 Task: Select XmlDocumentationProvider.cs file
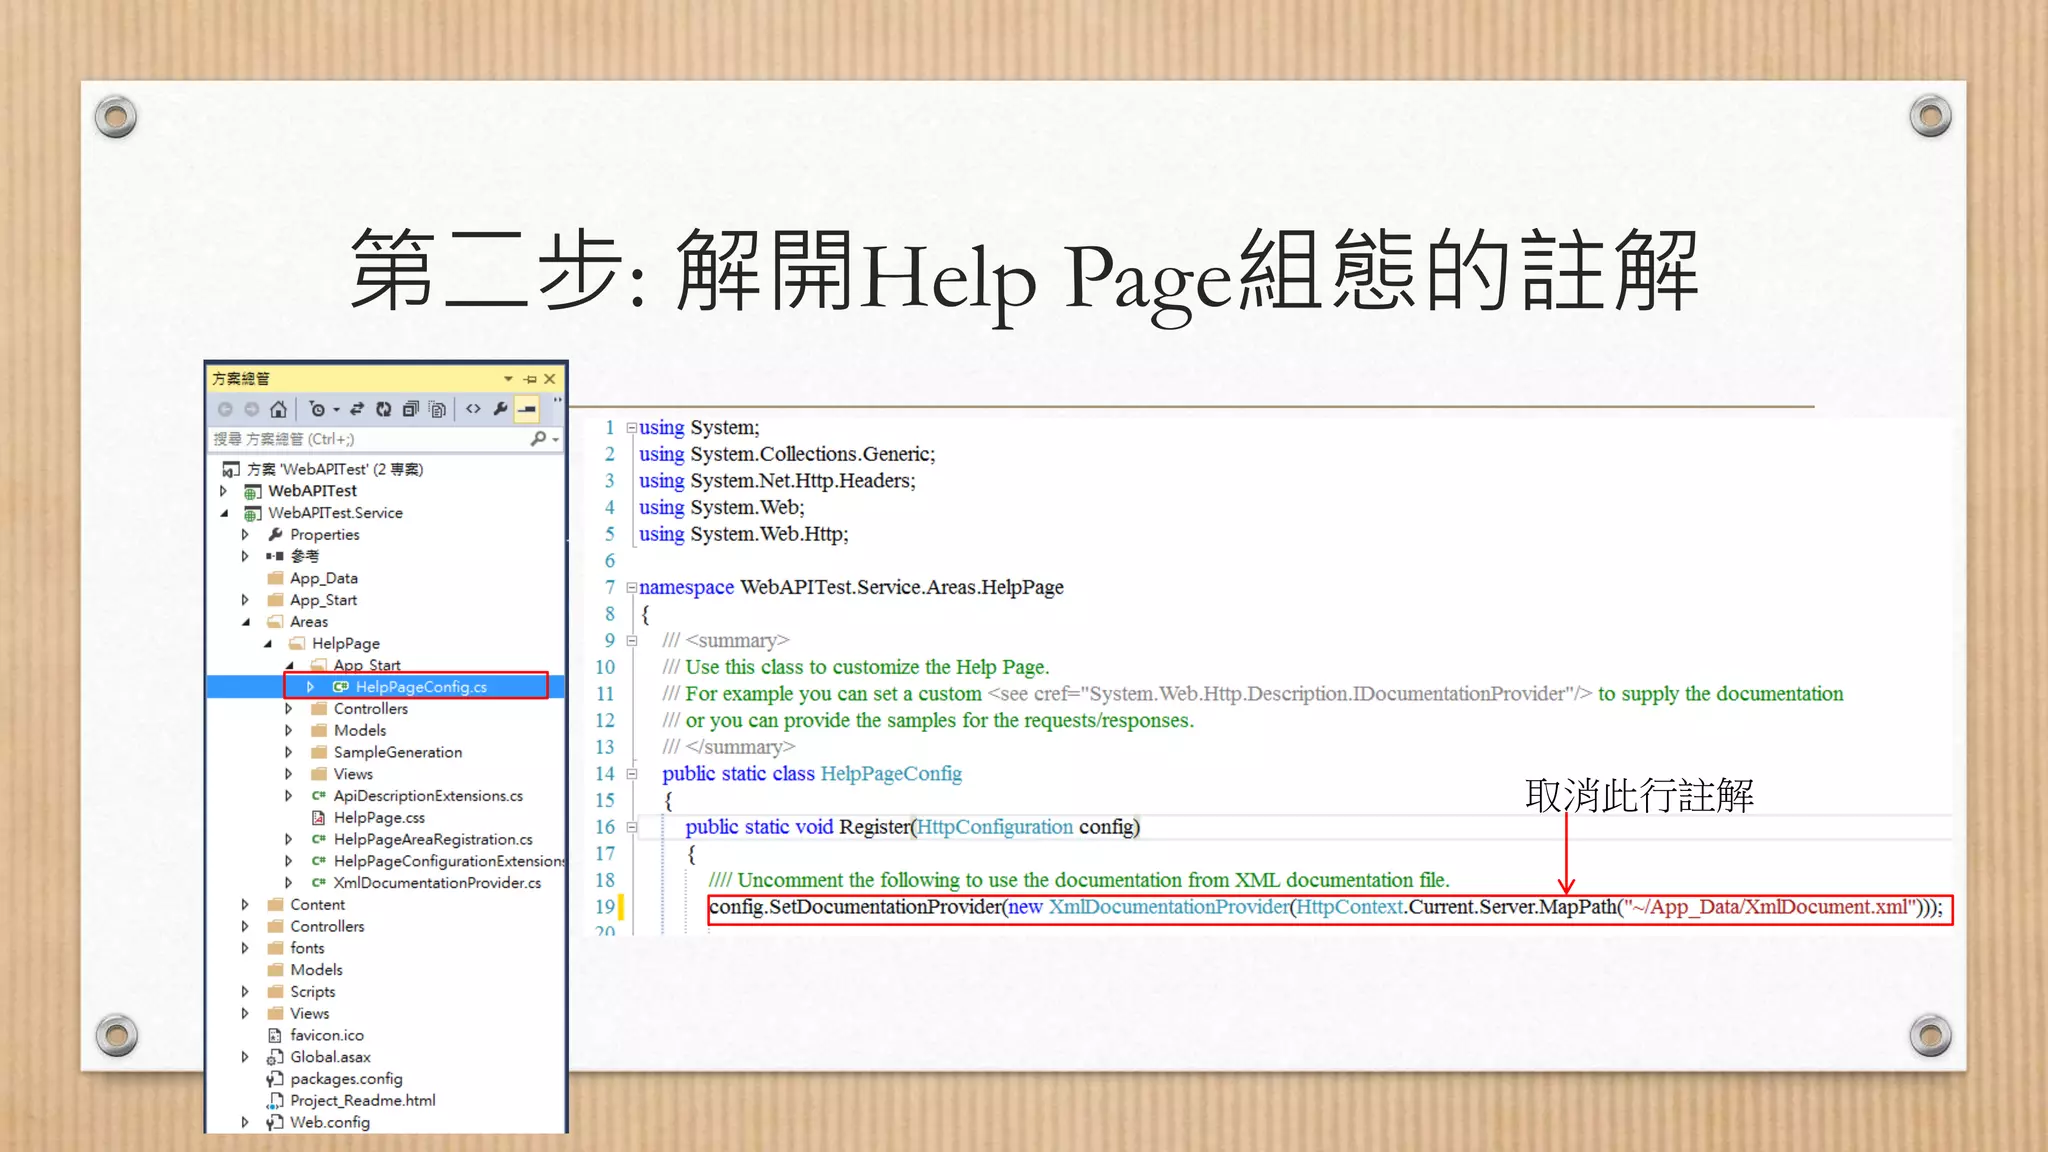click(x=436, y=883)
